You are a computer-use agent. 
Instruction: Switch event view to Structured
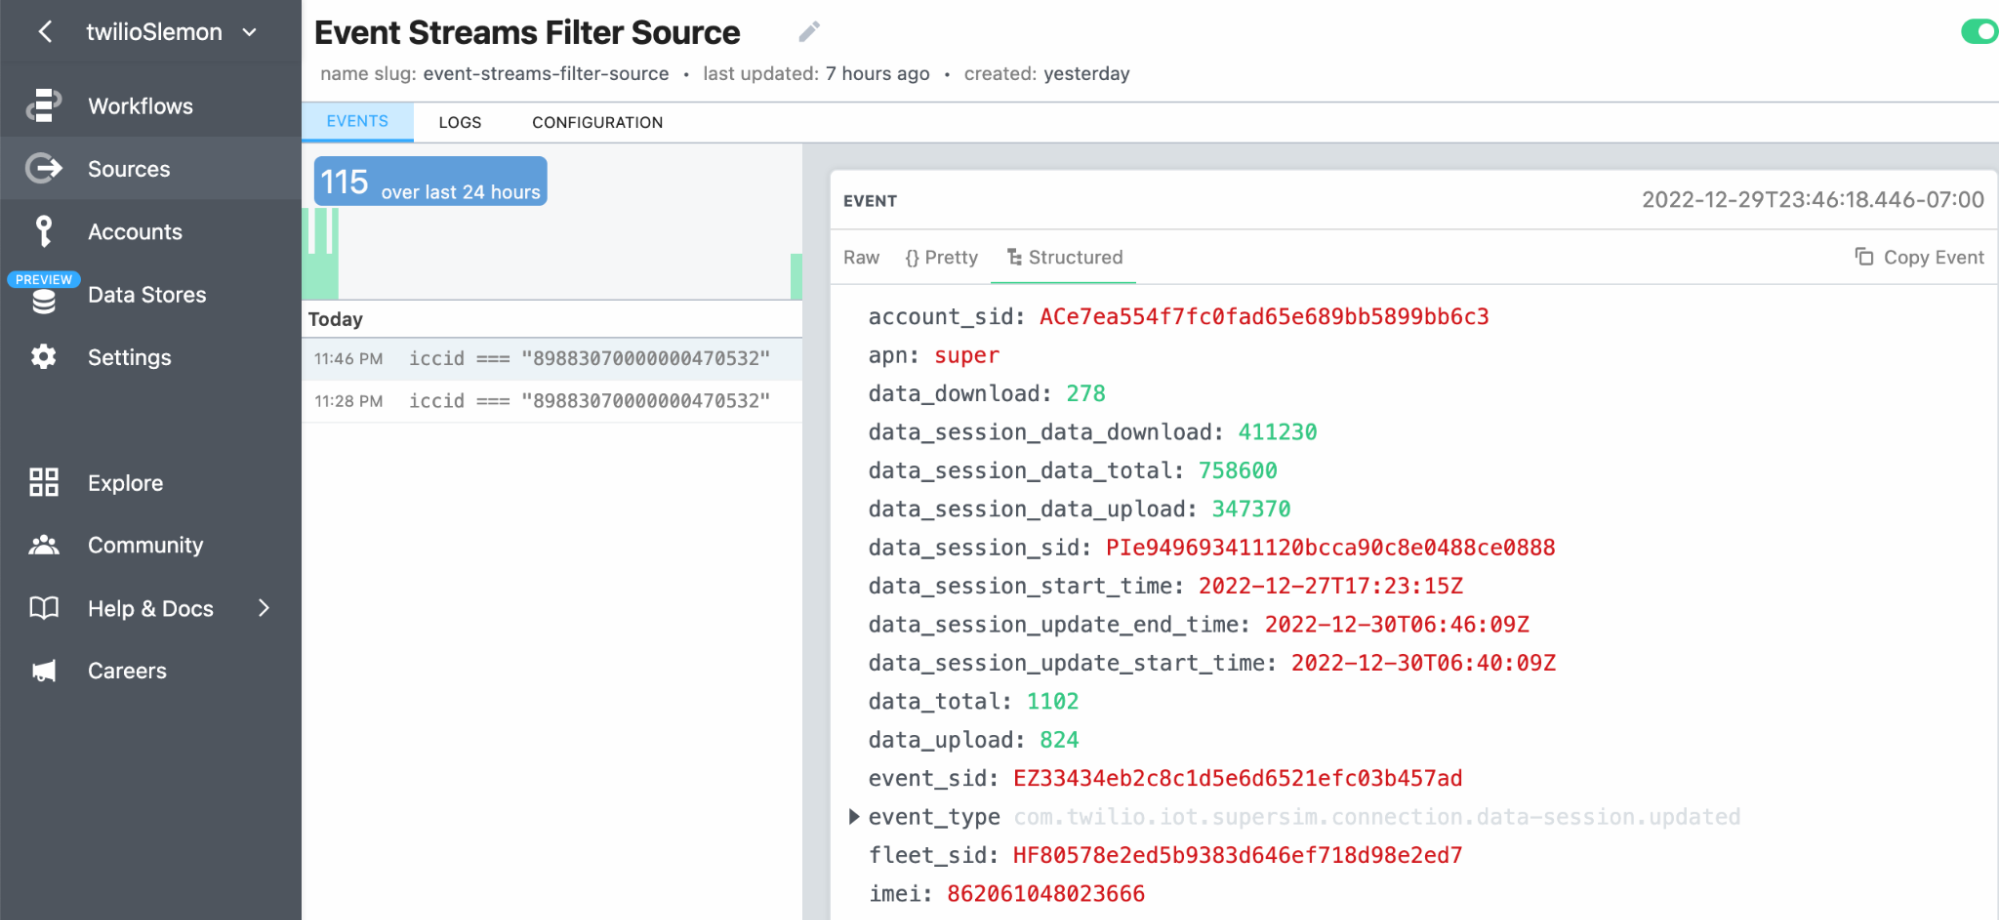click(1064, 257)
